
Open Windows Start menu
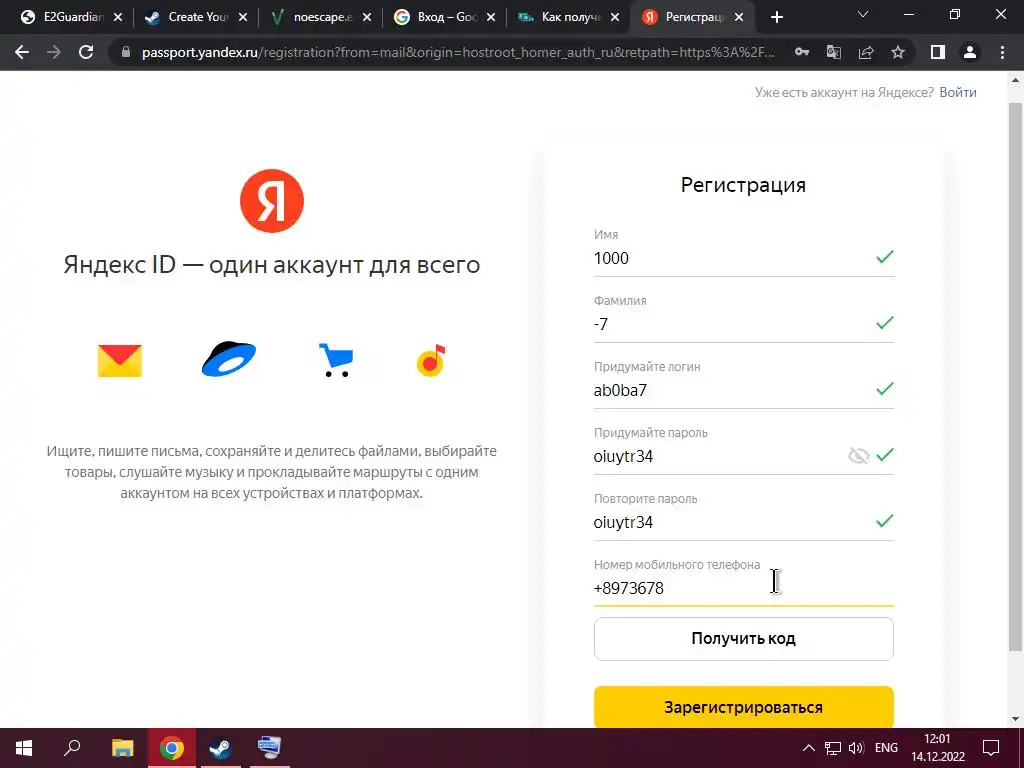pyautogui.click(x=24, y=748)
